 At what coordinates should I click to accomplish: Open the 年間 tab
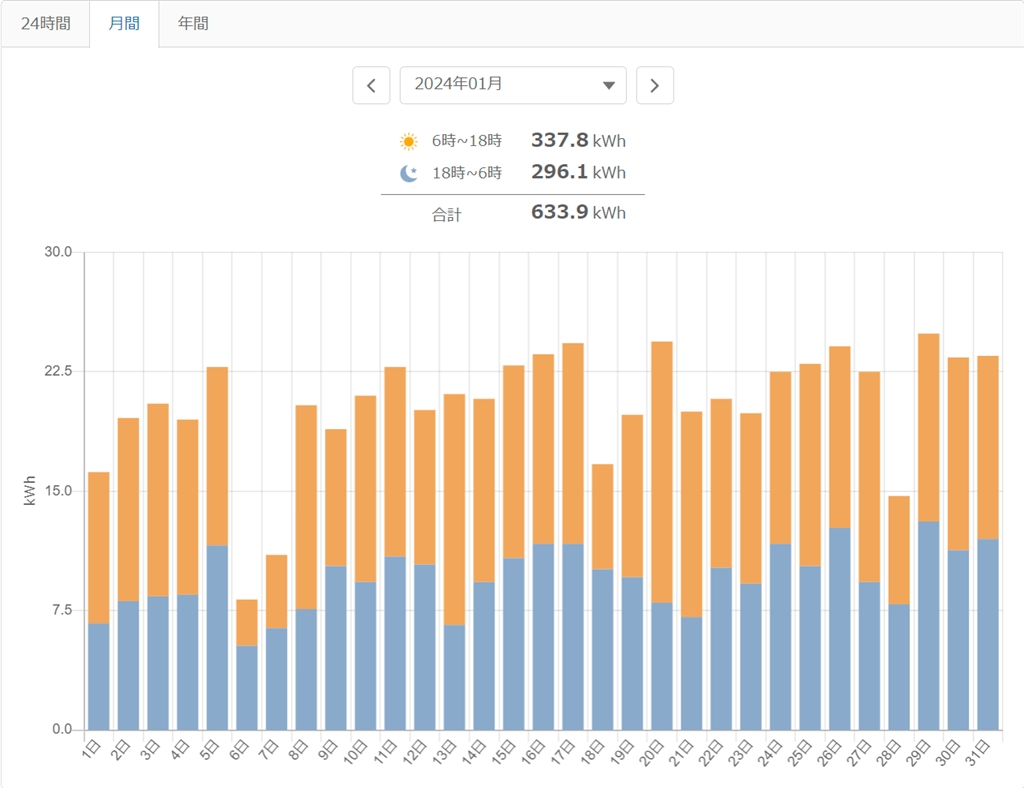click(193, 23)
